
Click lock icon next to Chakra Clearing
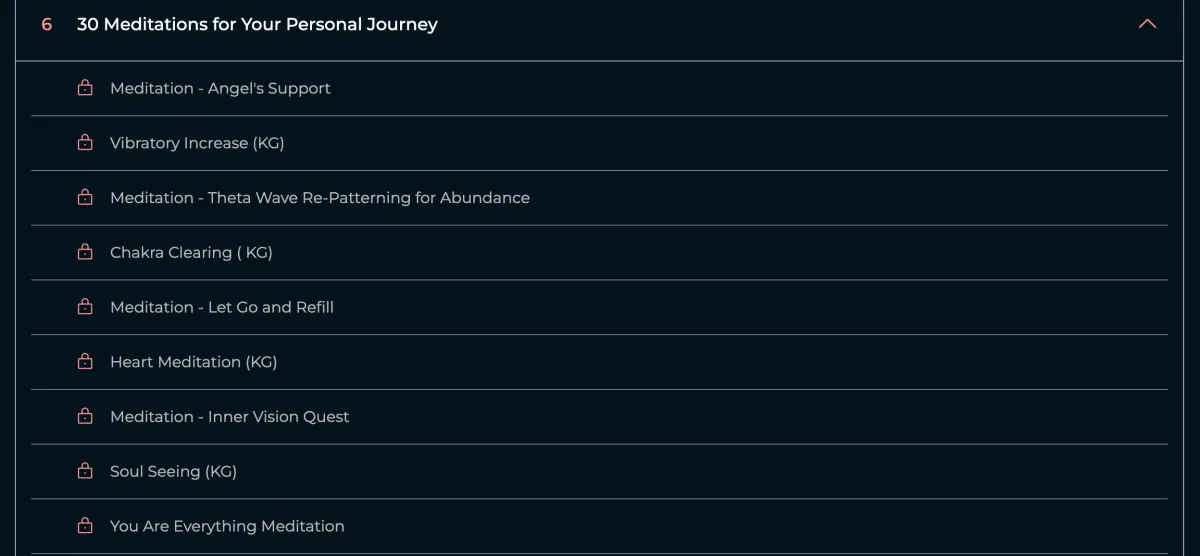[85, 252]
